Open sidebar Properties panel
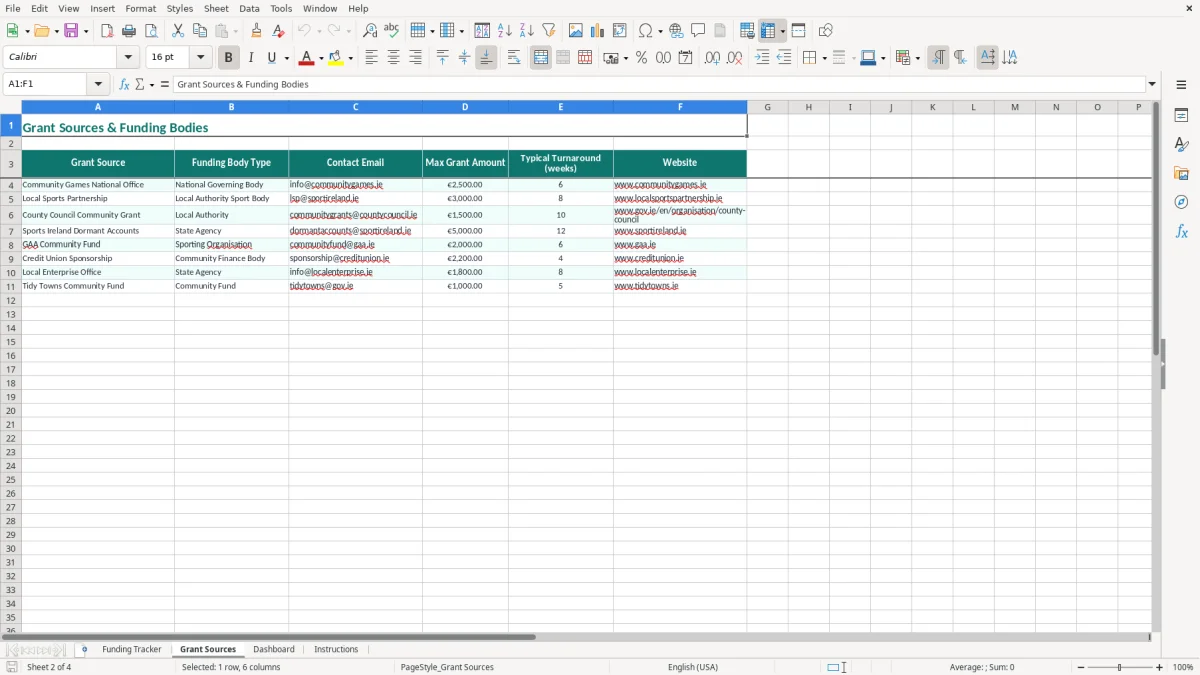Image resolution: width=1200 pixels, height=675 pixels. click(1181, 115)
